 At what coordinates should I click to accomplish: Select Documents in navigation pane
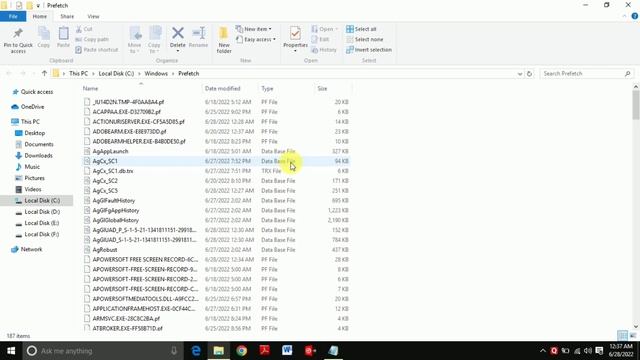[34, 144]
